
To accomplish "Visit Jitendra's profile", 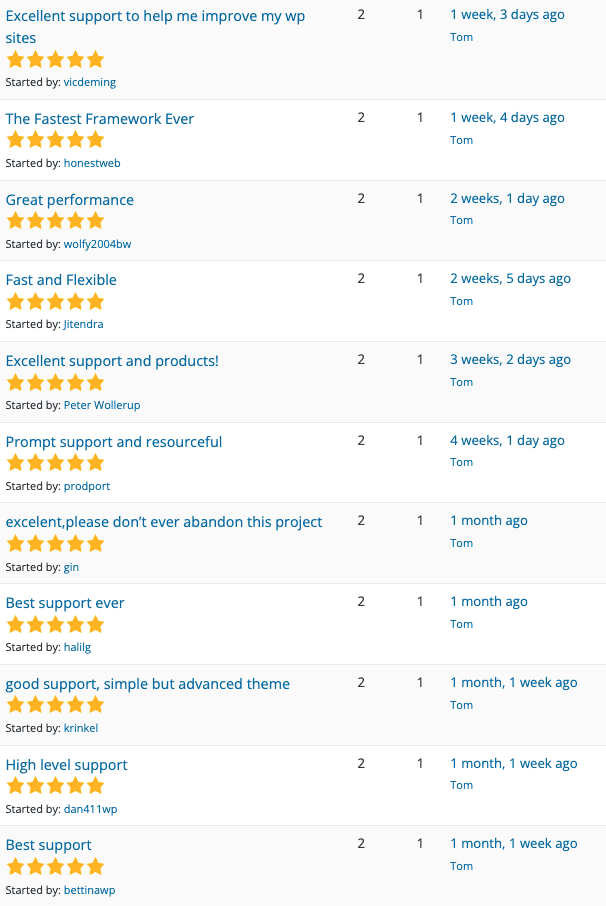I will coord(83,324).
